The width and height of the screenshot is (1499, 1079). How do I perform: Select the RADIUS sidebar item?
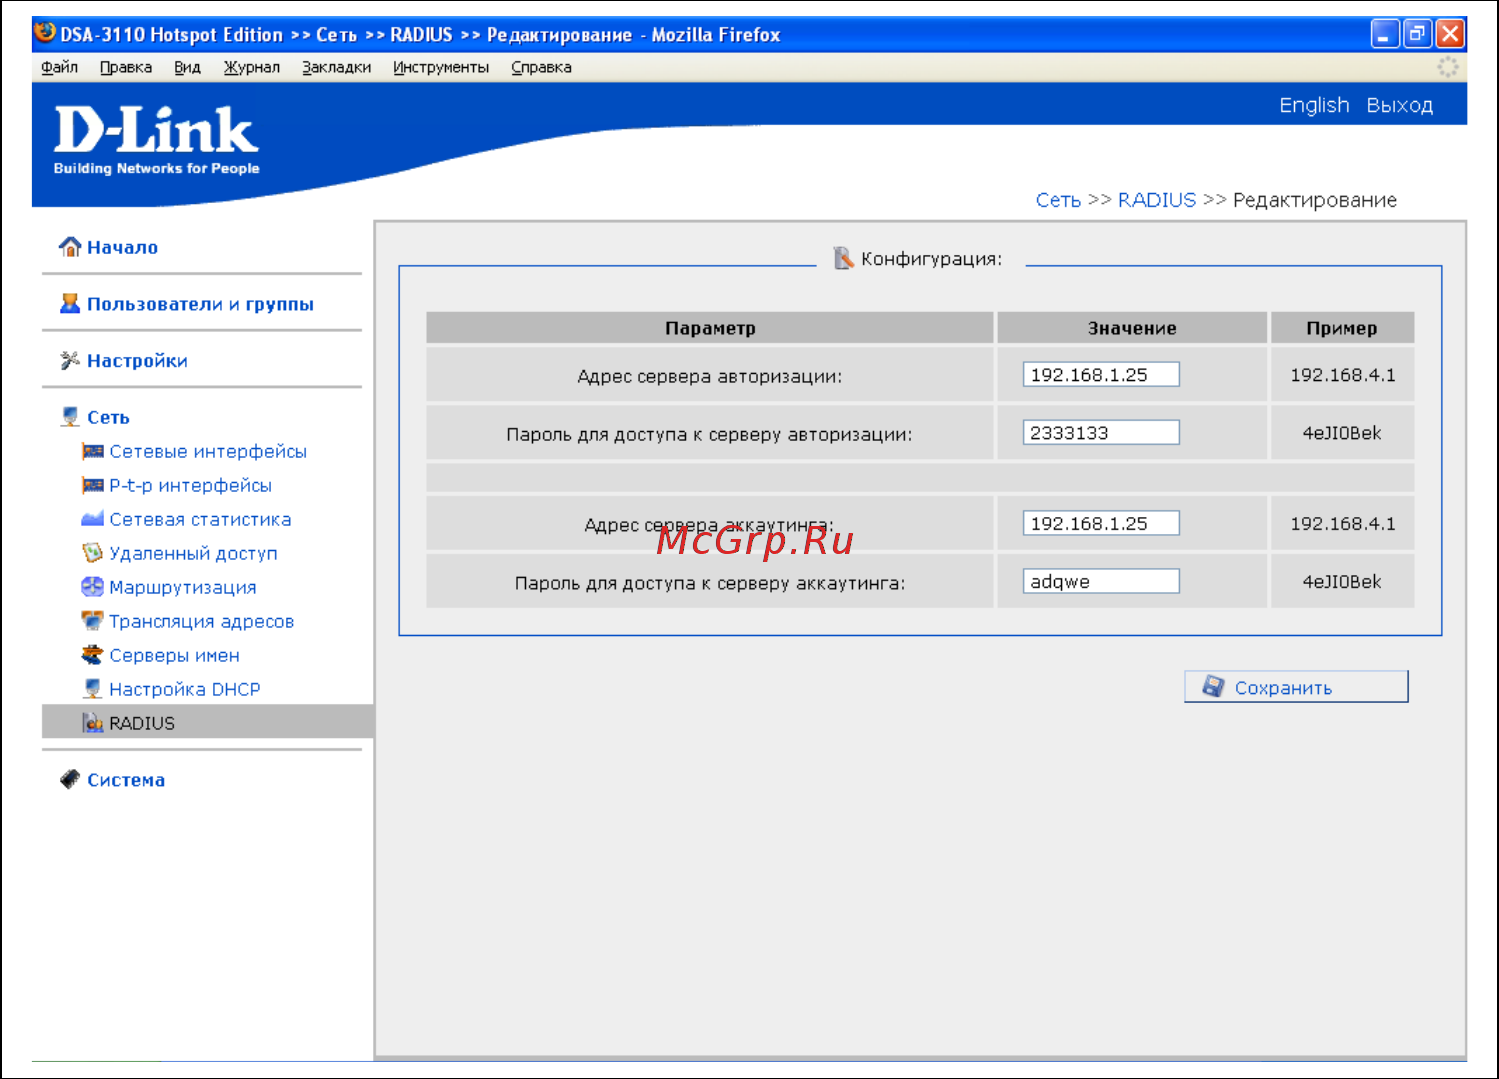click(208, 722)
